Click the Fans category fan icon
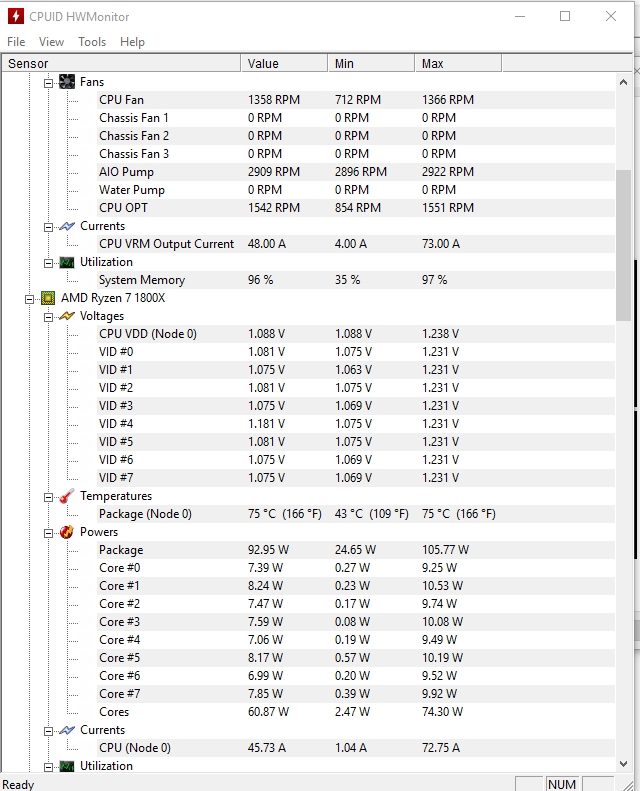Viewport: 640px width, 791px height. tap(67, 82)
